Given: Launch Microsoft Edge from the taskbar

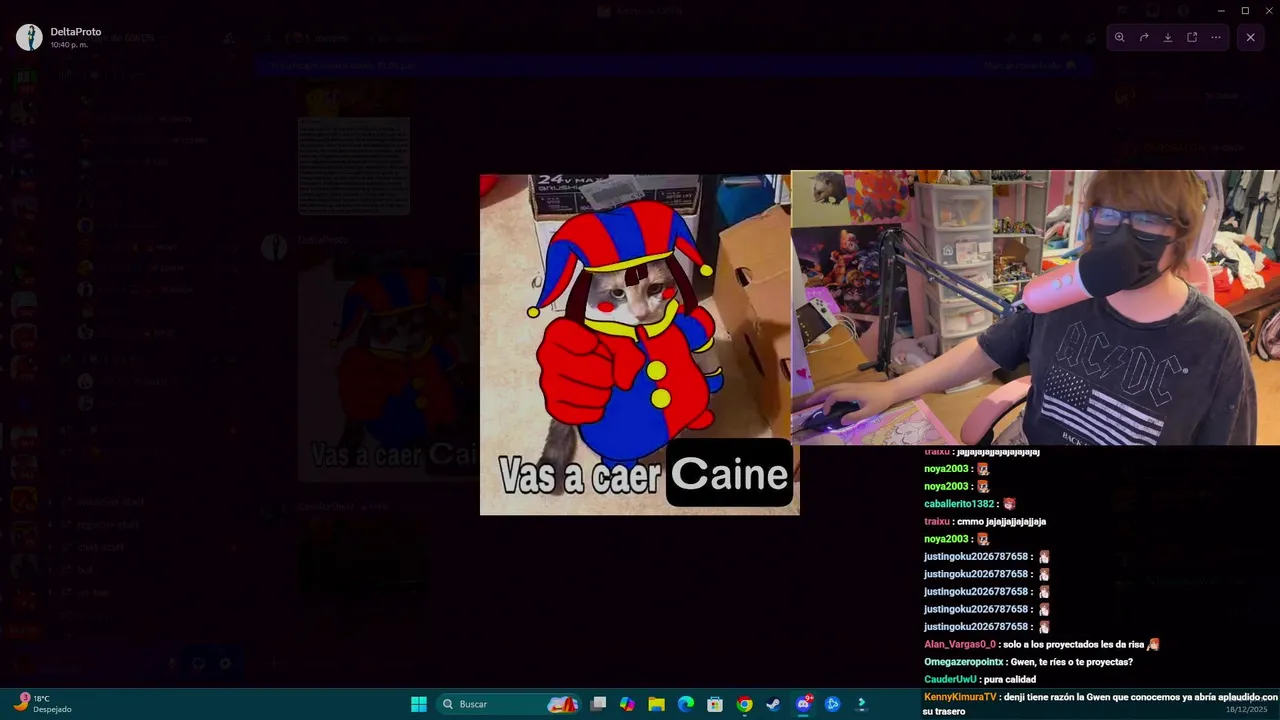Looking at the screenshot, I should (686, 704).
